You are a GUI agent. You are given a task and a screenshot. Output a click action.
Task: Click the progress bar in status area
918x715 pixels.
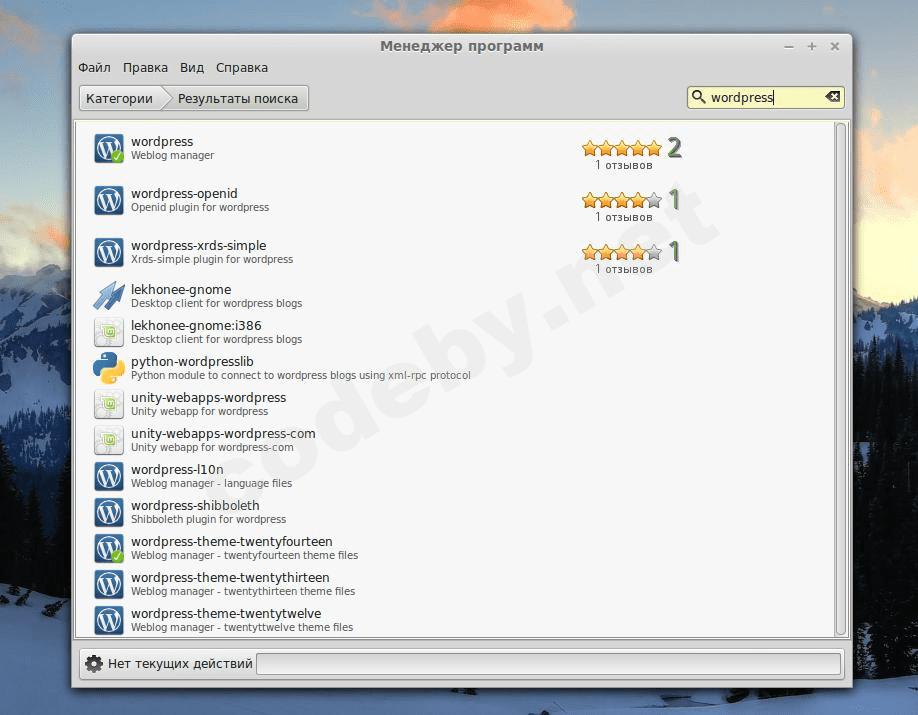point(549,663)
